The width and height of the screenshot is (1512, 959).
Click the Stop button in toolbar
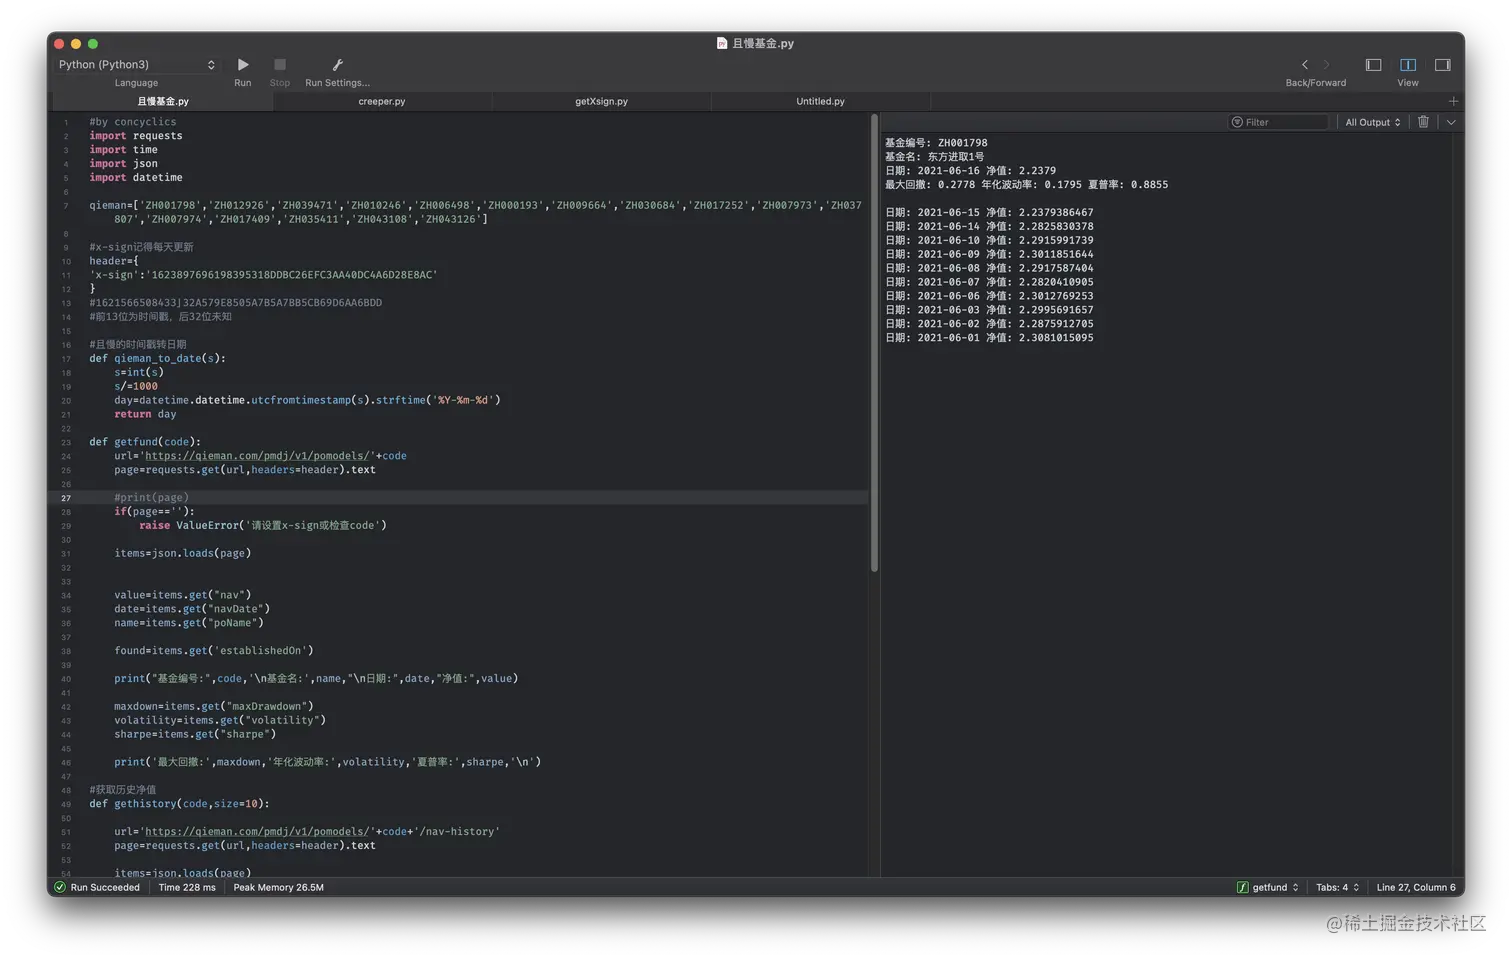280,65
